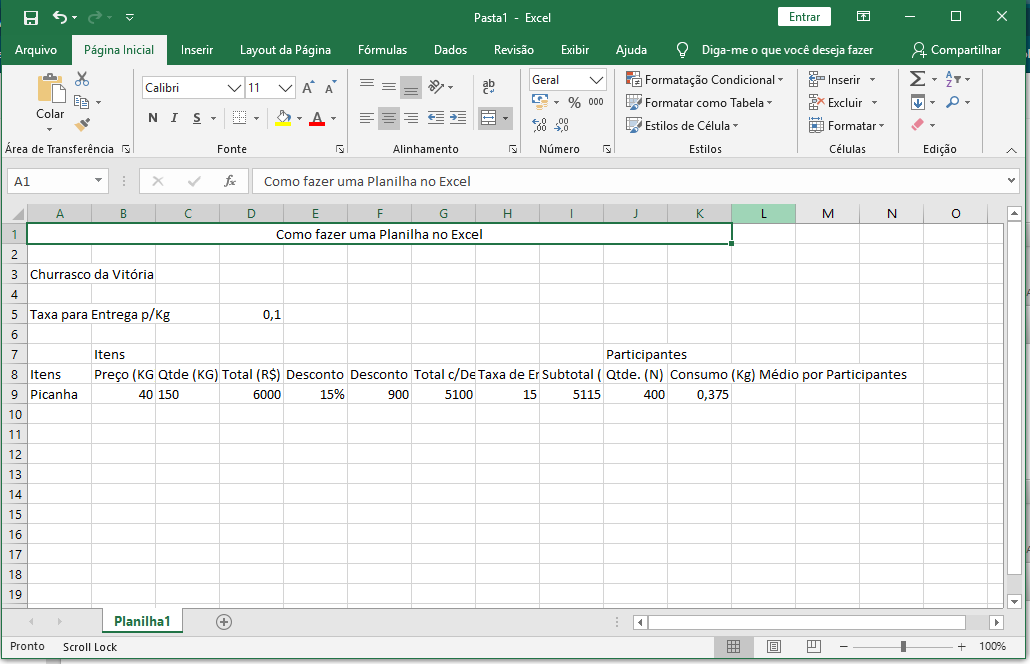Click the Compartilhar share button

(x=956, y=50)
